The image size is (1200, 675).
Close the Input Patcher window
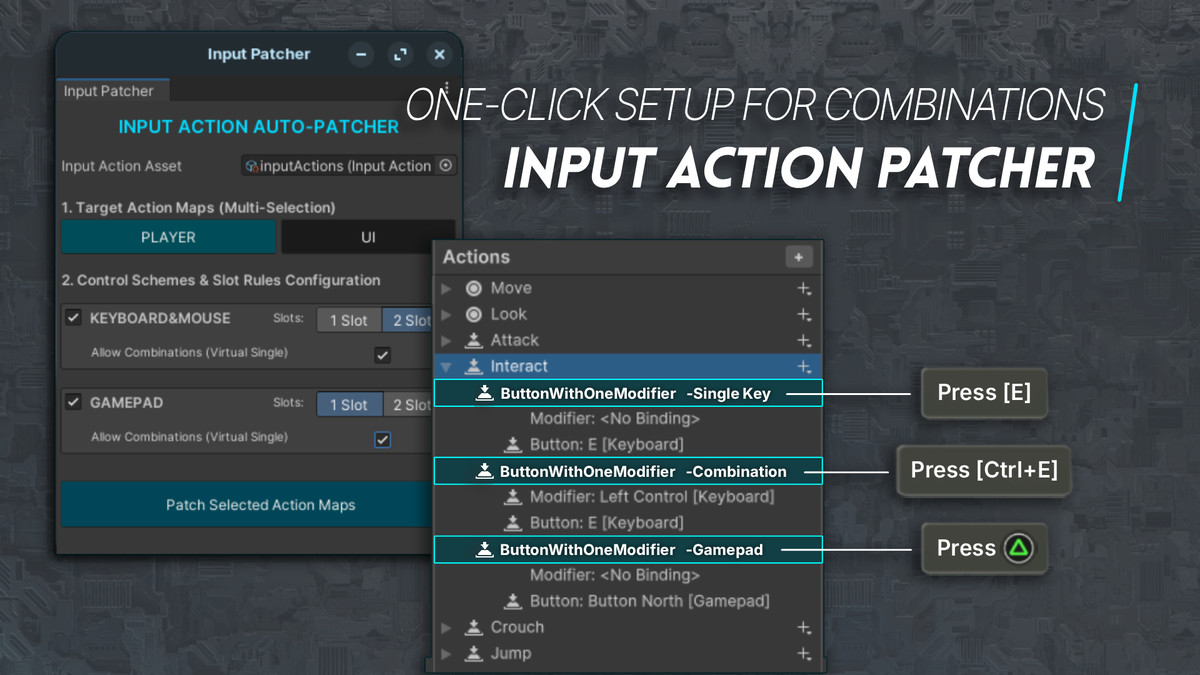tap(439, 54)
